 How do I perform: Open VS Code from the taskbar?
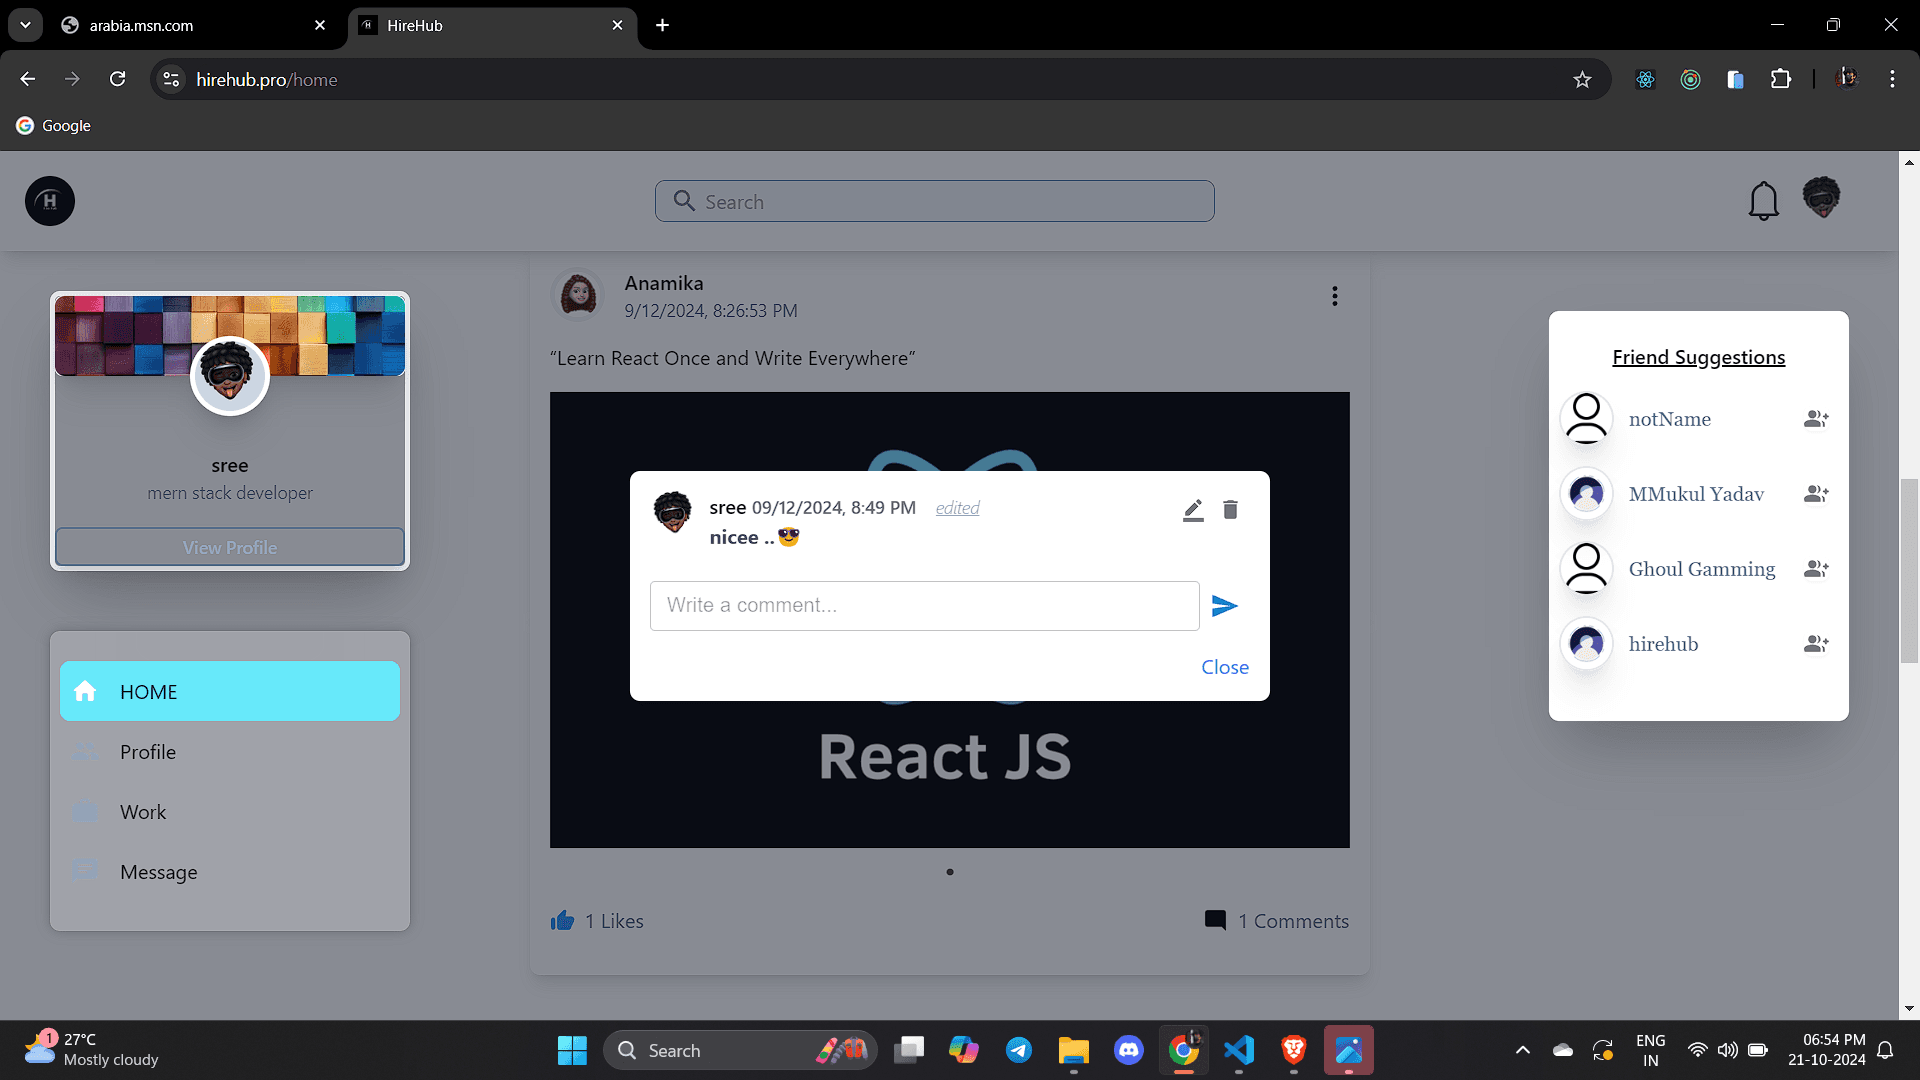(x=1239, y=1050)
